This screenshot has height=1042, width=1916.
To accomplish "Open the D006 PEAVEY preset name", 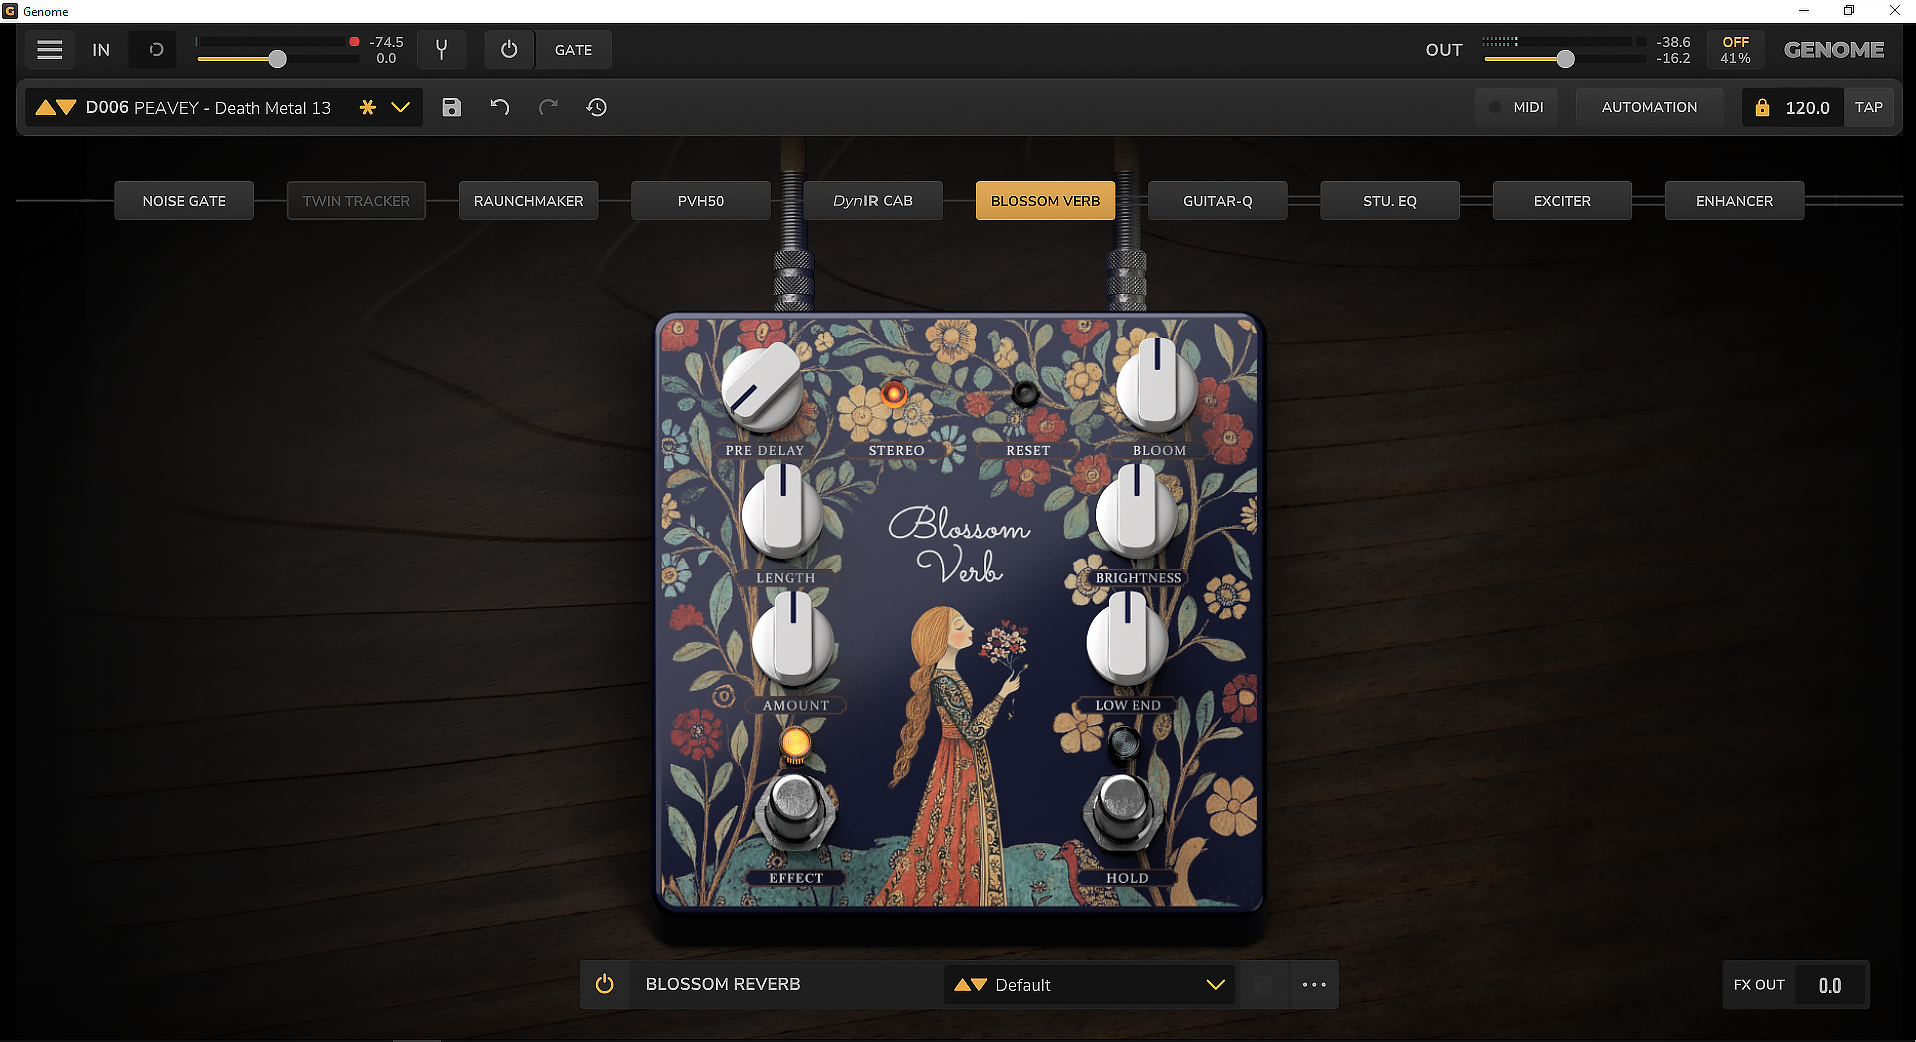I will point(208,107).
